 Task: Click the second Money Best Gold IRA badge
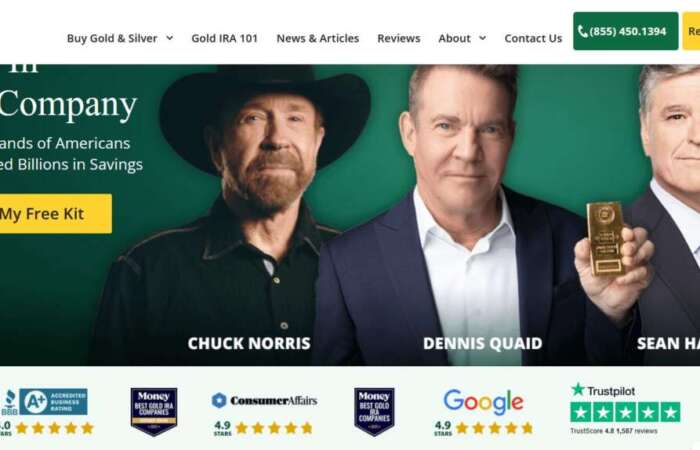(374, 411)
